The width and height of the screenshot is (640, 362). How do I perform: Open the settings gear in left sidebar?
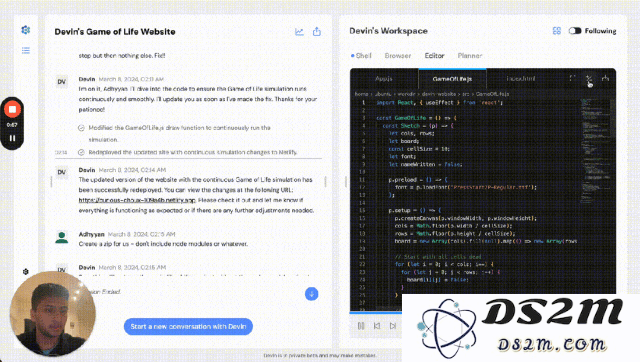(x=26, y=271)
